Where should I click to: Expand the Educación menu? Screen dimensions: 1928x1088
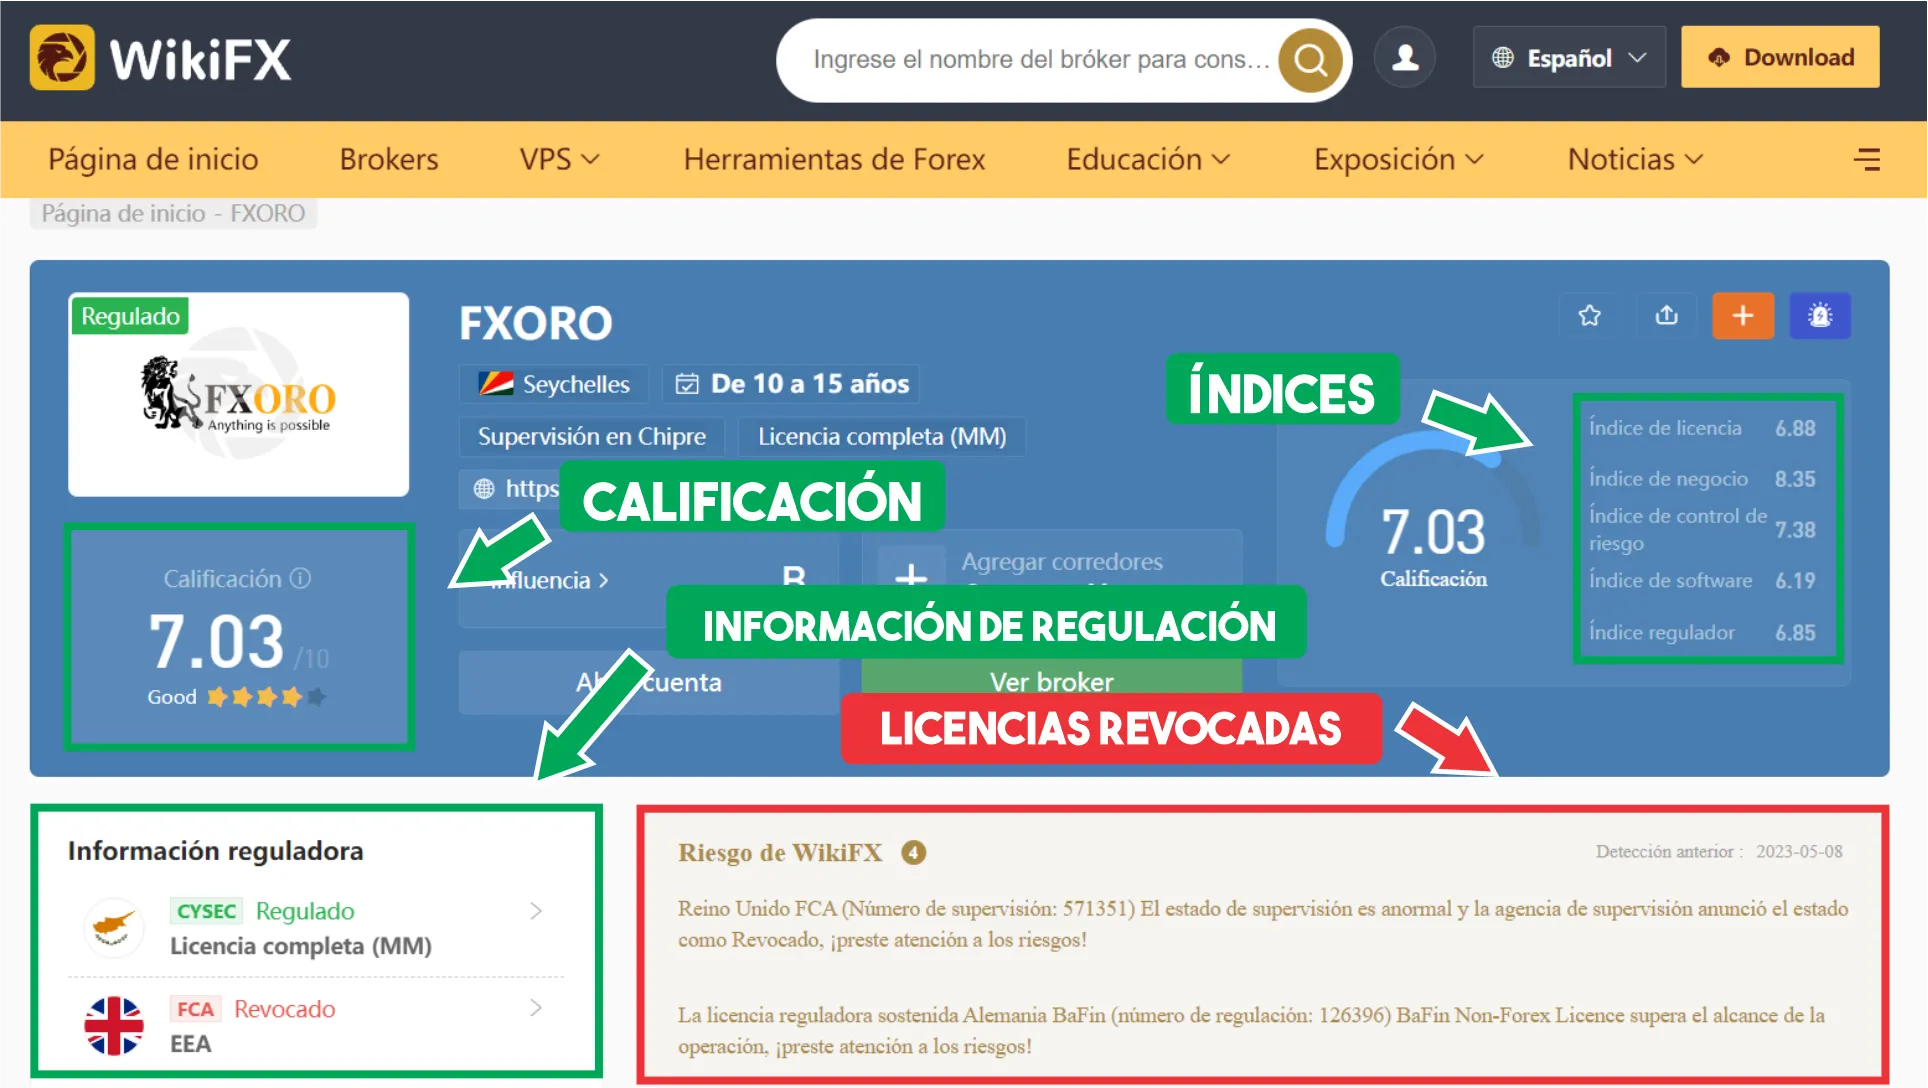[x=1147, y=159]
